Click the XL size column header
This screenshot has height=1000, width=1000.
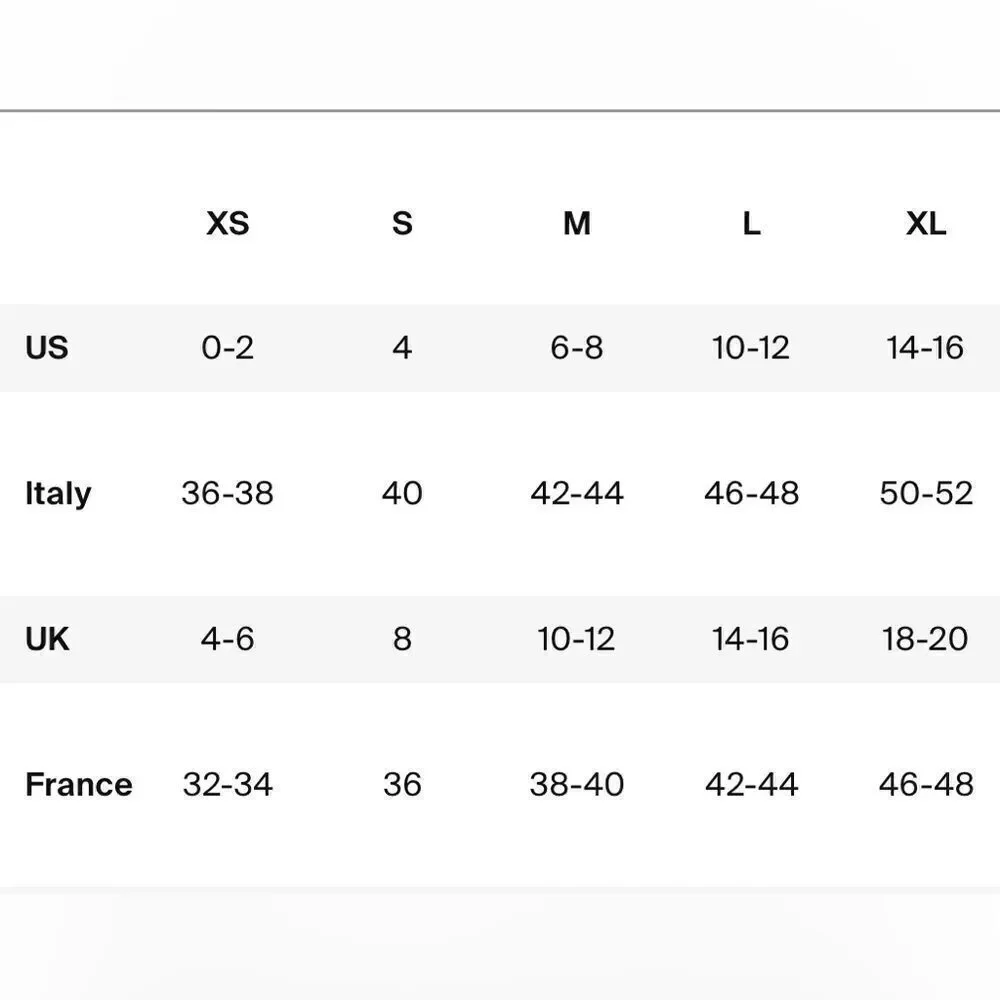[926, 223]
